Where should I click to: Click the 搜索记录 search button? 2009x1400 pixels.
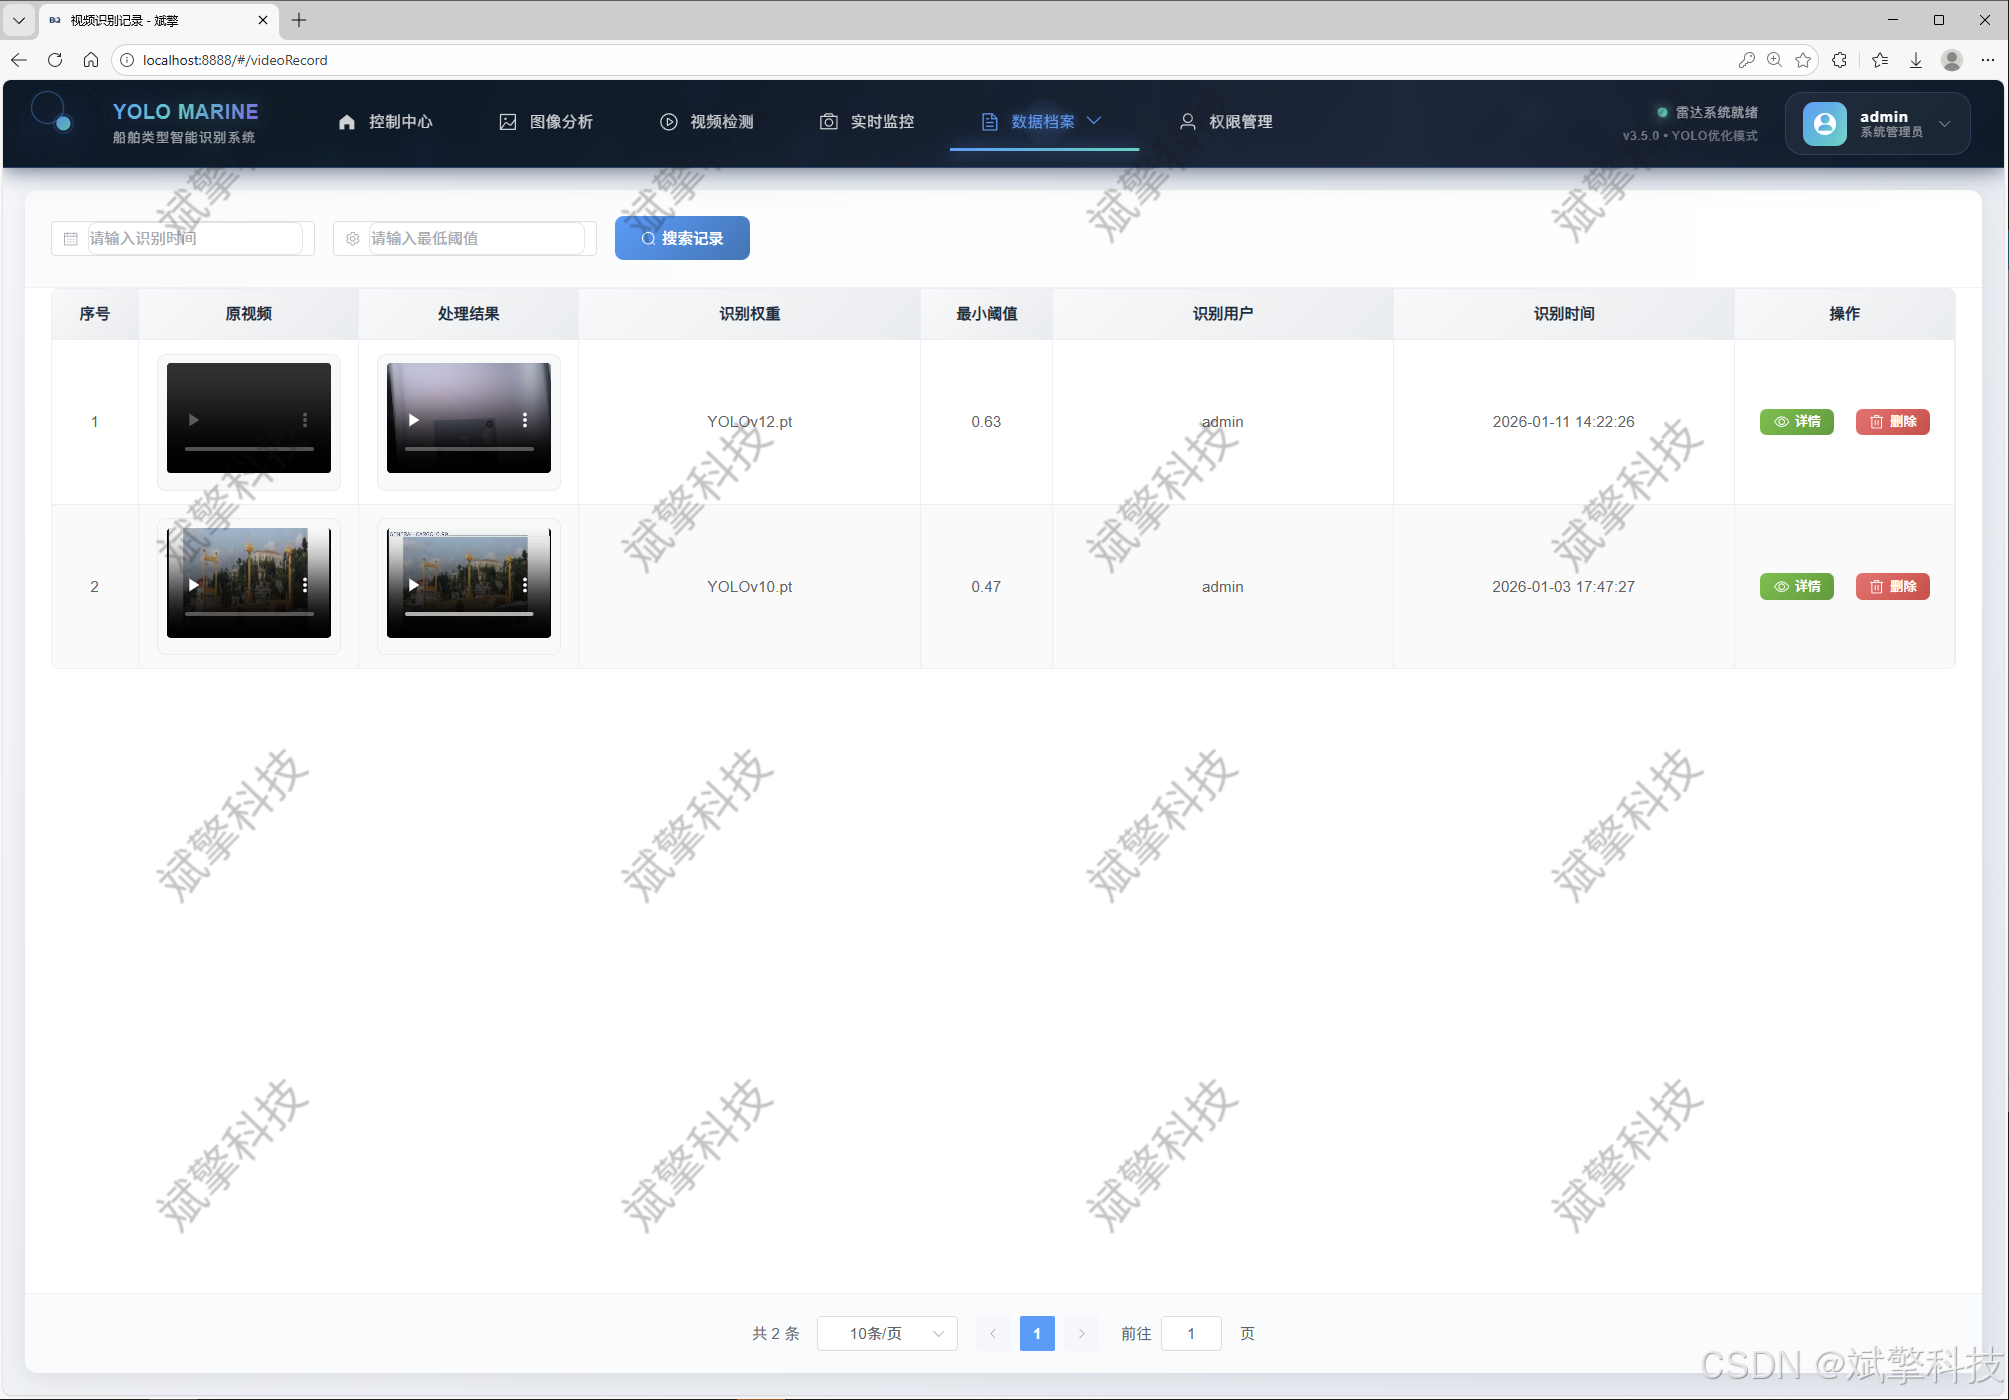tap(682, 238)
